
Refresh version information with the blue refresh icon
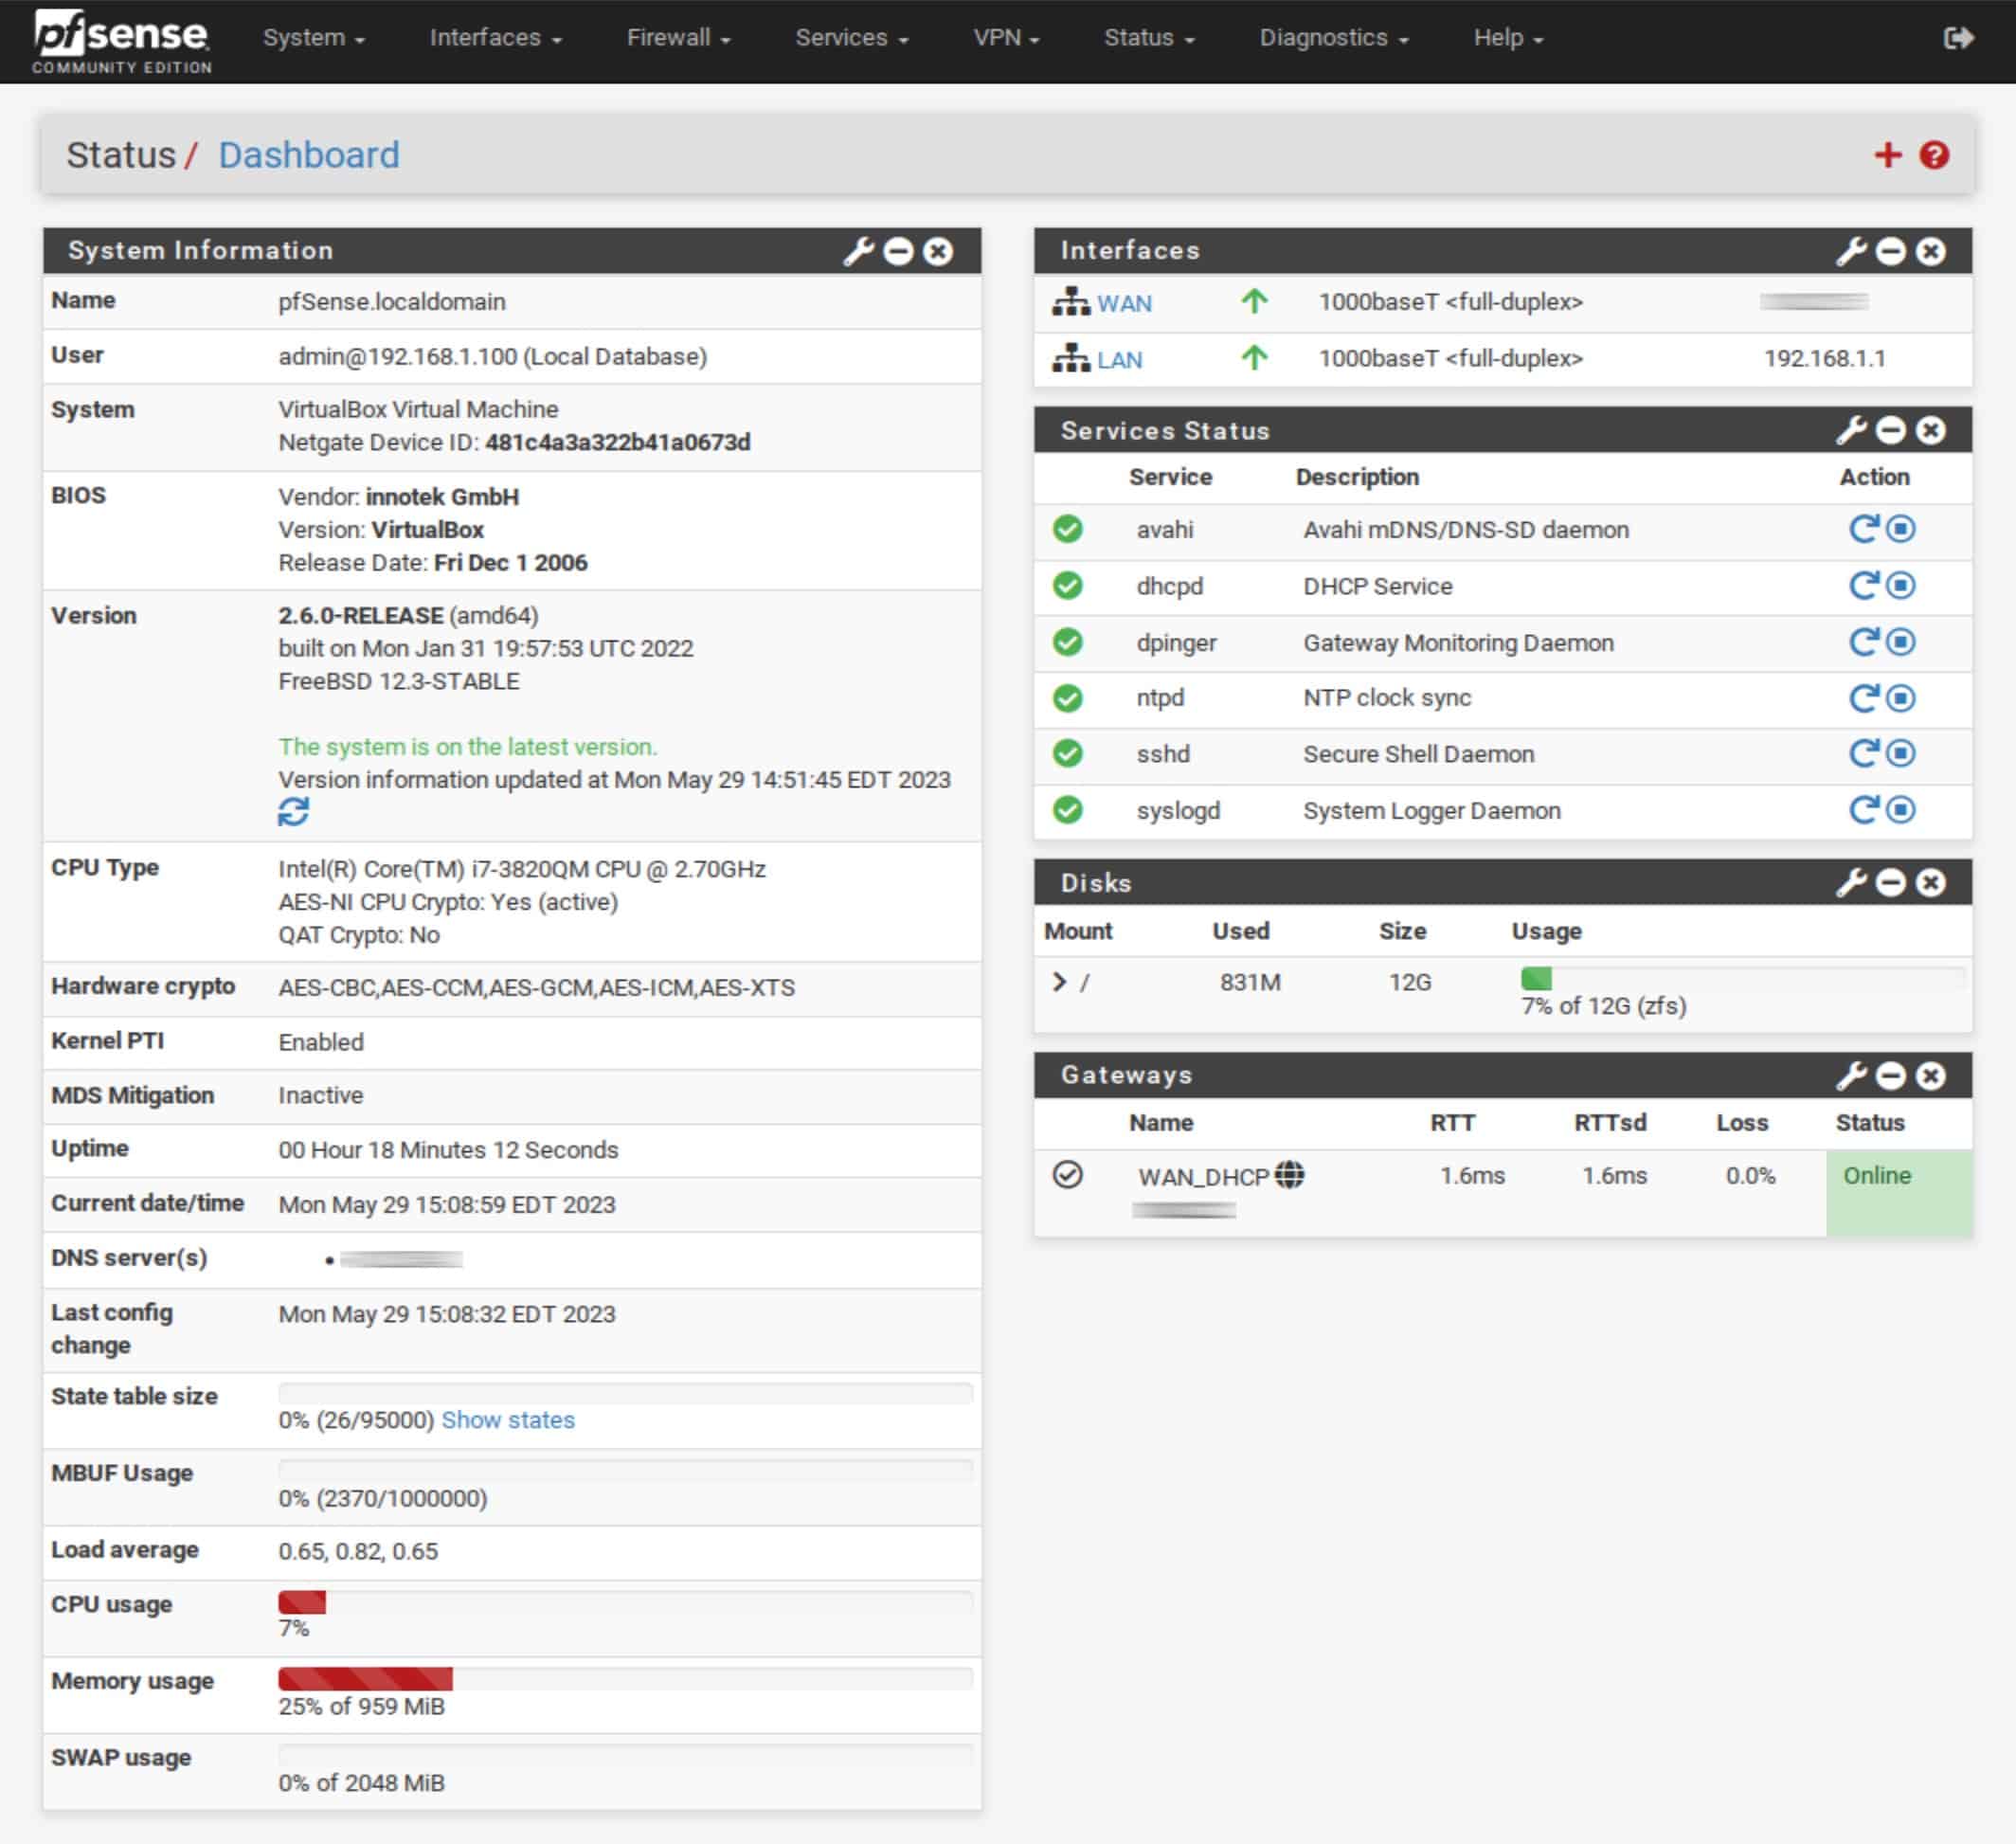(x=293, y=812)
